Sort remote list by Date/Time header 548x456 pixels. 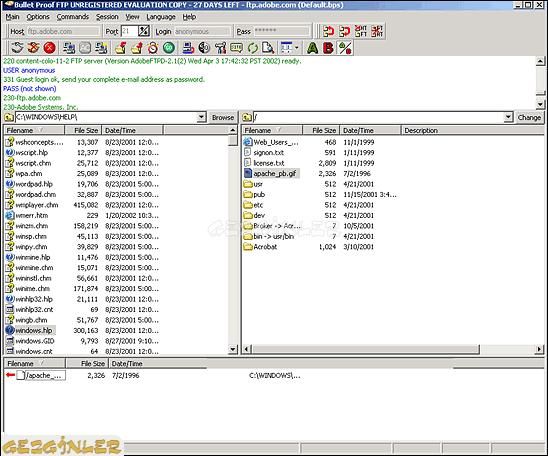[x=370, y=130]
